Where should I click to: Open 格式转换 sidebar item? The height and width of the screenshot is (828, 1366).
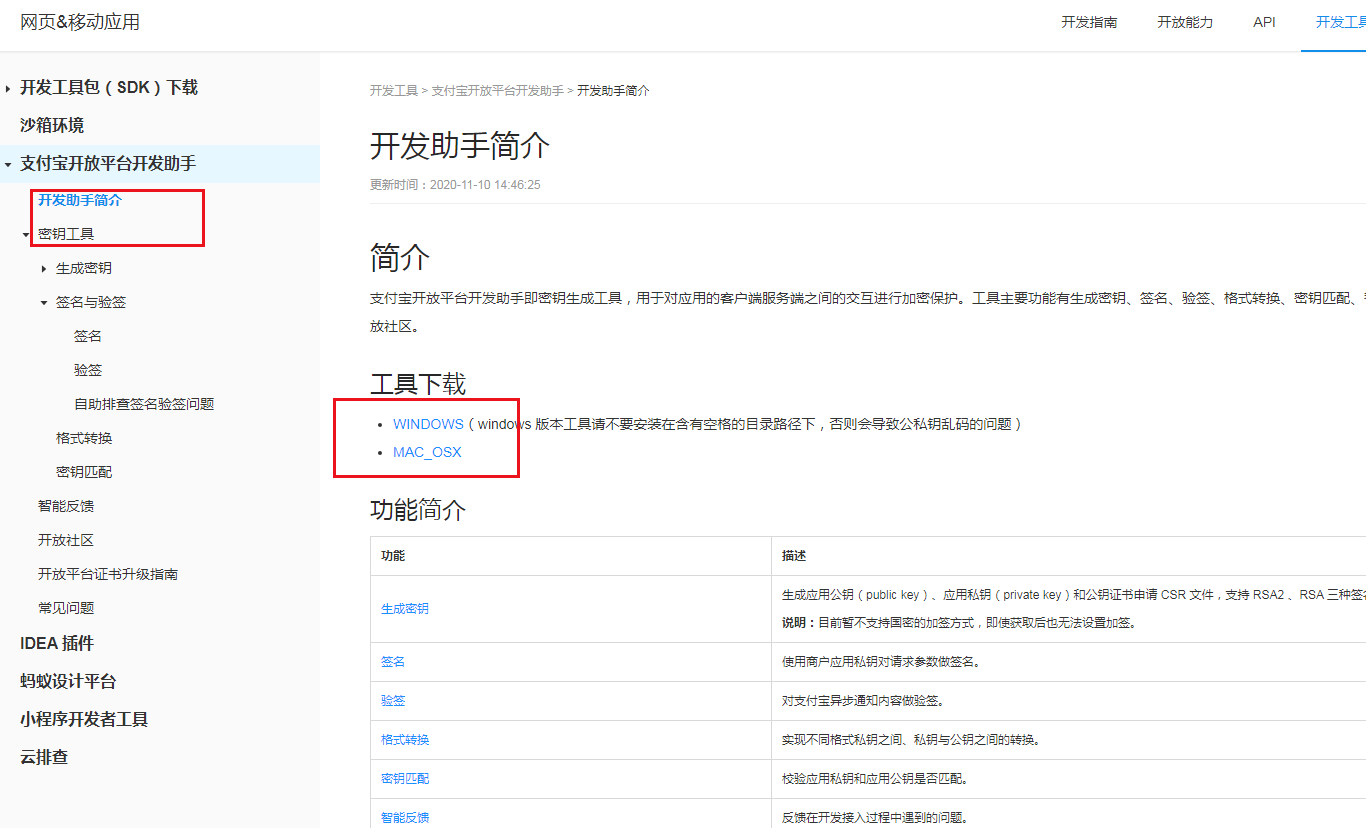[x=84, y=438]
